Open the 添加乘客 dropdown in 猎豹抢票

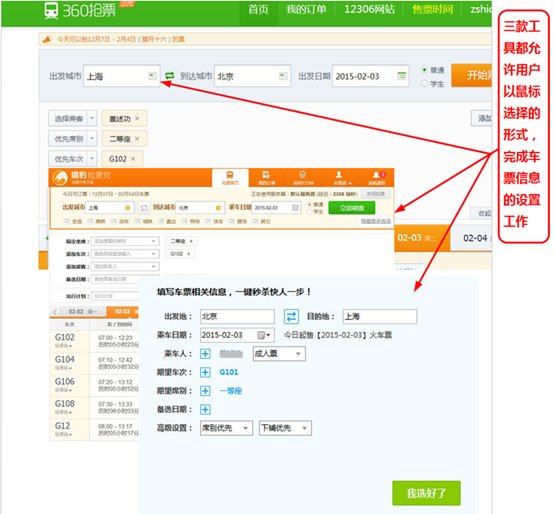[125, 266]
